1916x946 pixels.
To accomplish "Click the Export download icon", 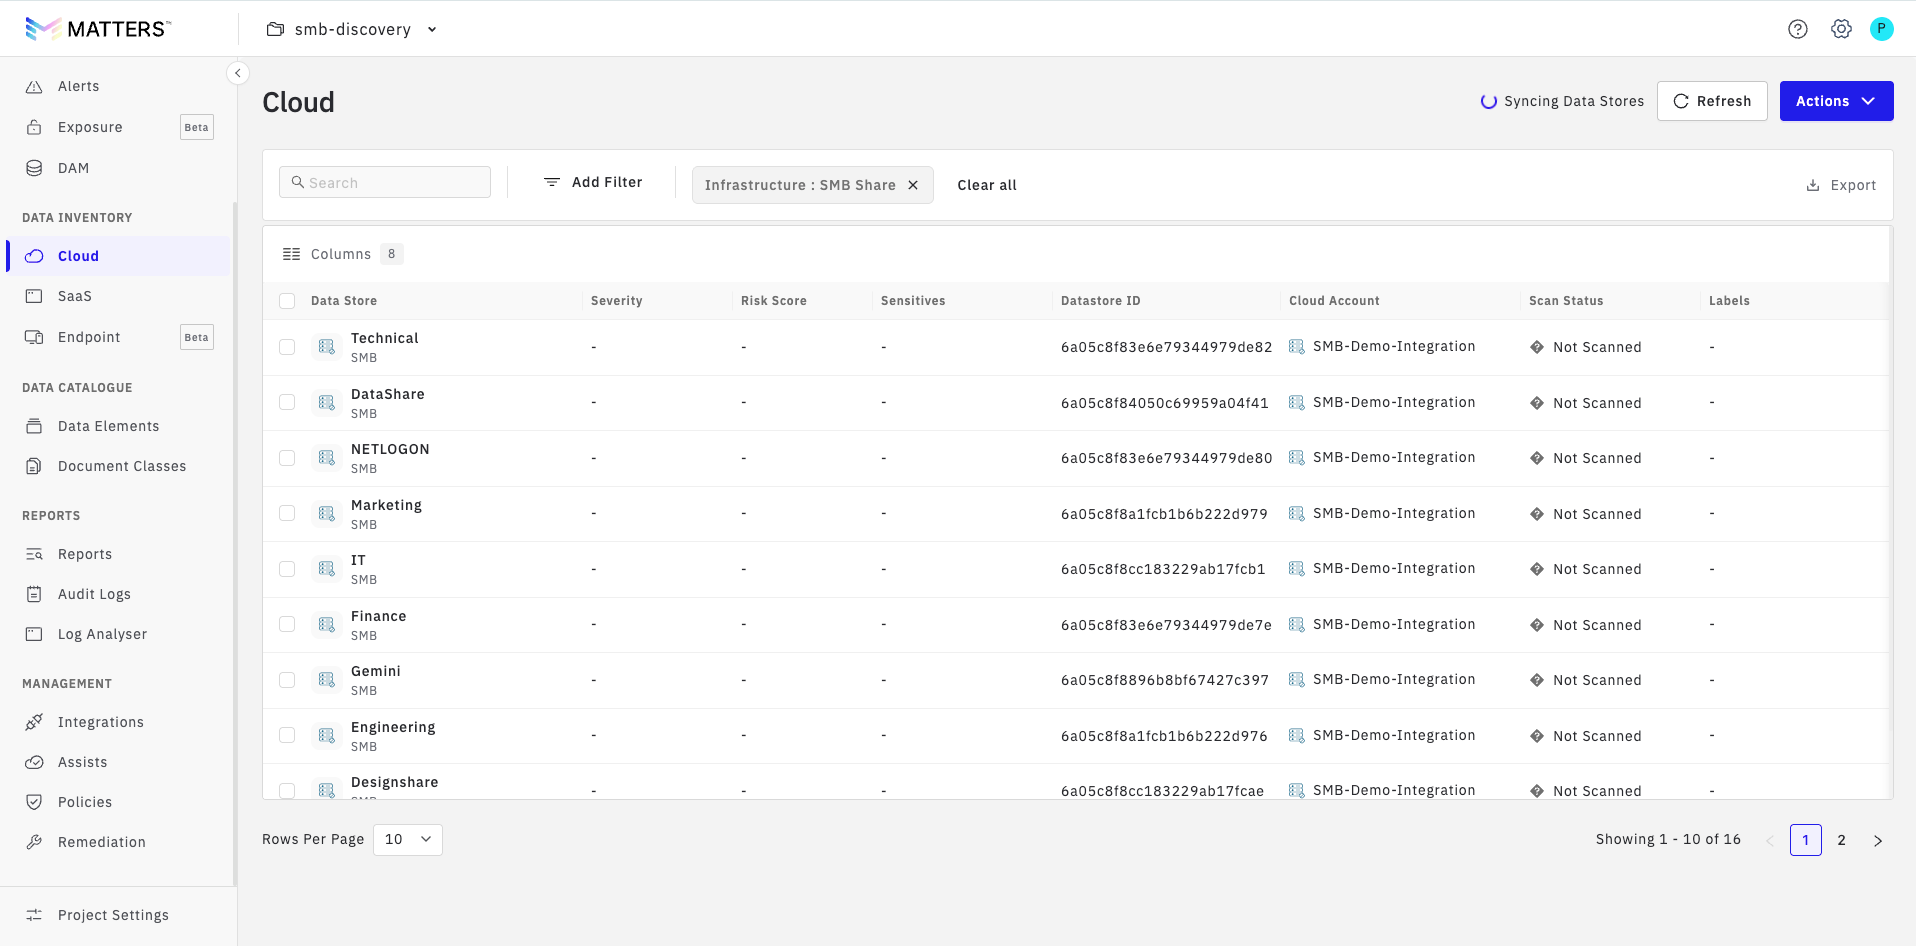I will pyautogui.click(x=1812, y=185).
